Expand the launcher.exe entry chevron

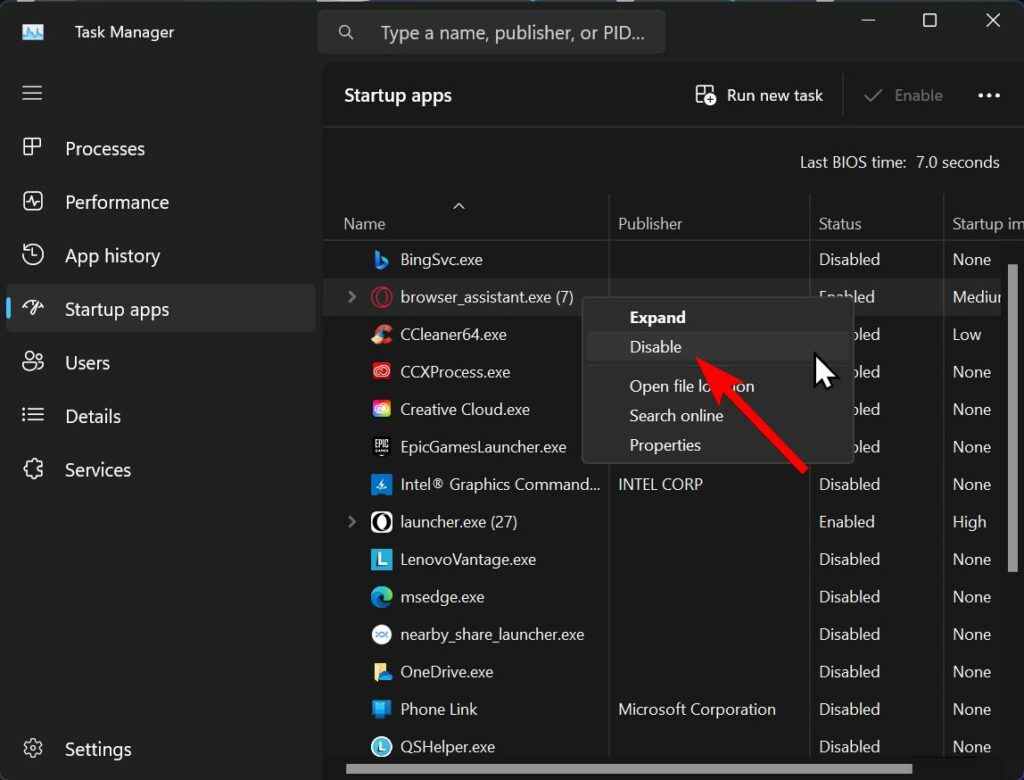(351, 521)
